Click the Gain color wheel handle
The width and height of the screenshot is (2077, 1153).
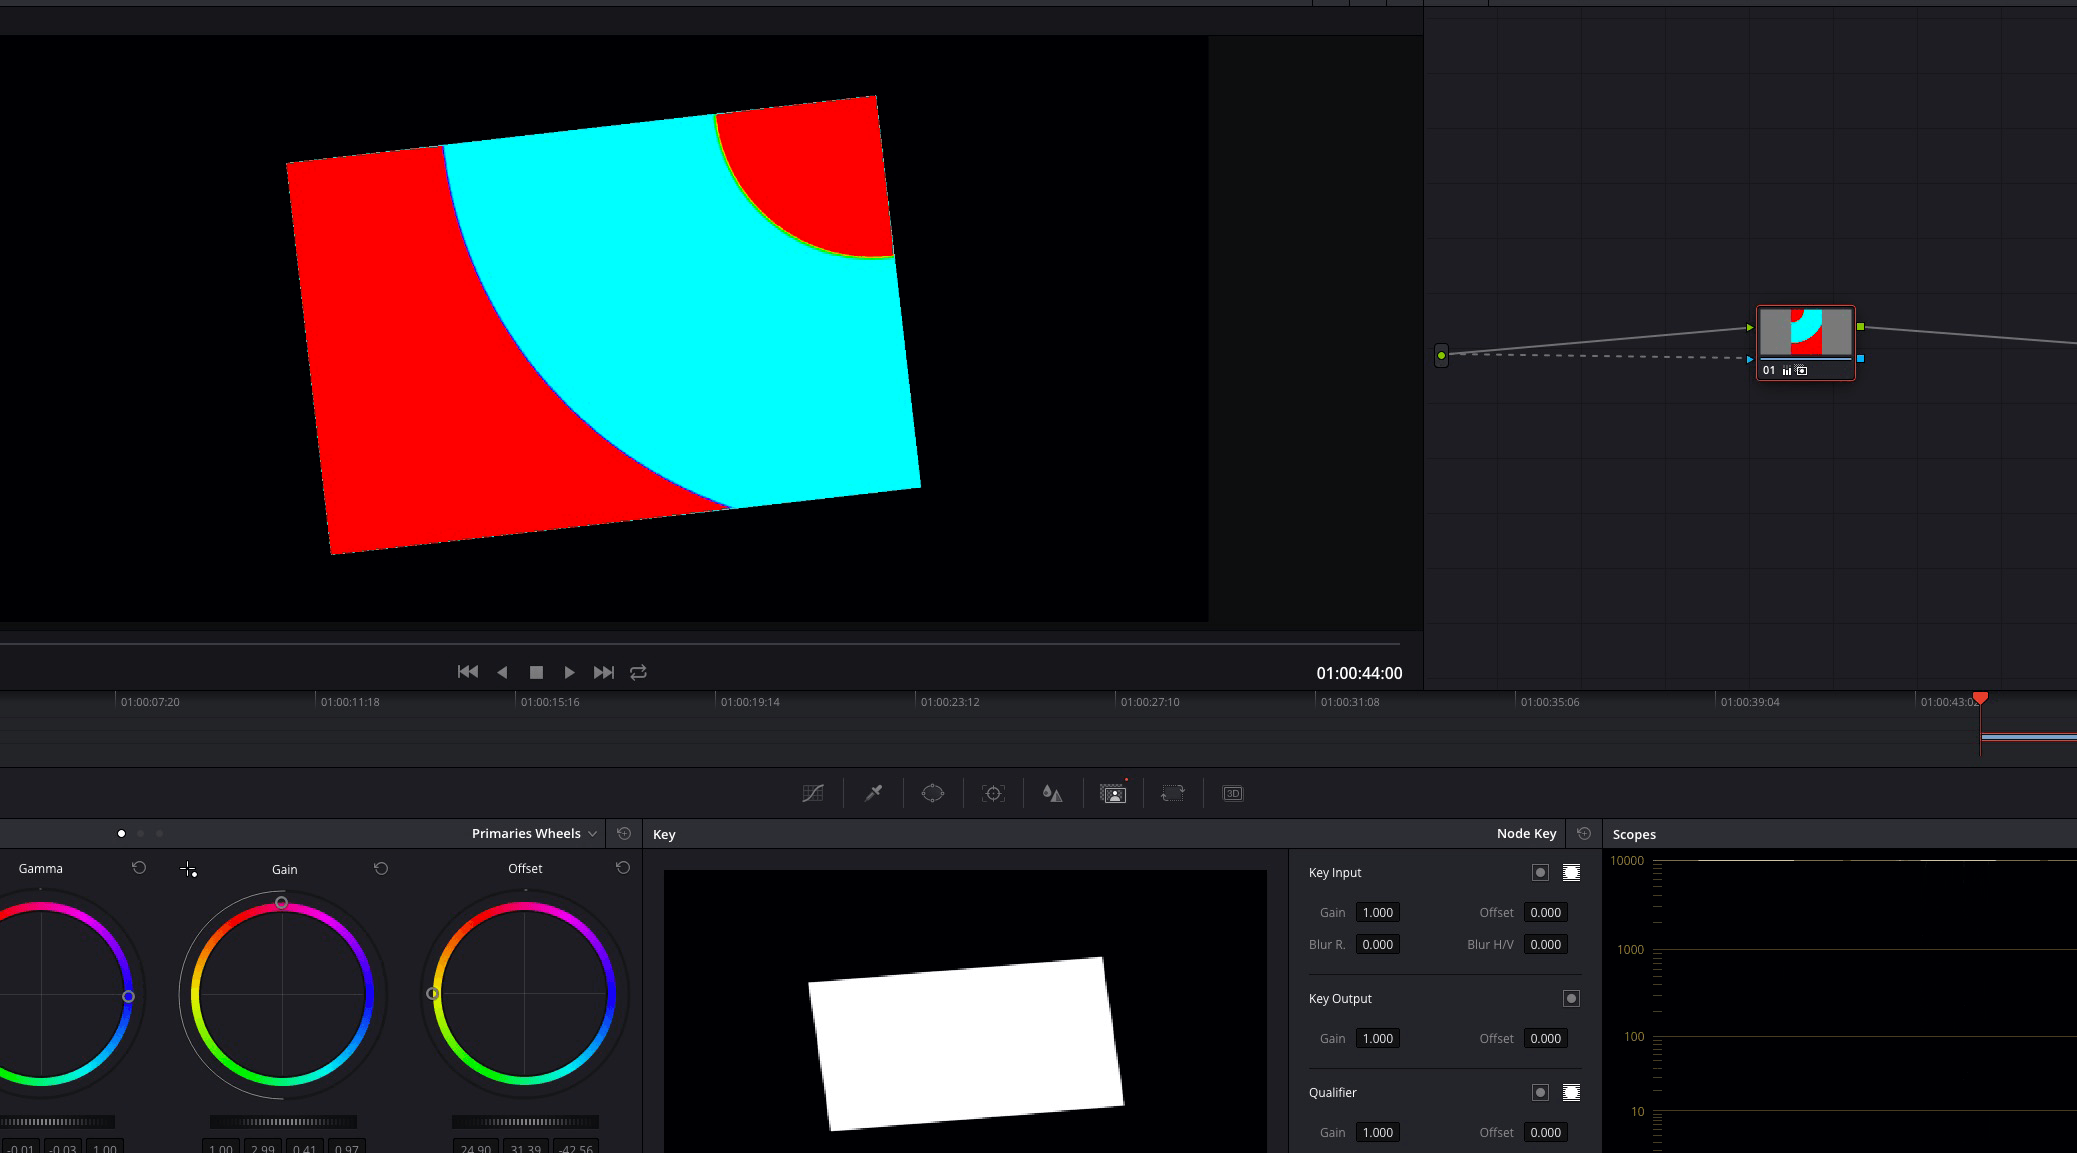coord(282,902)
